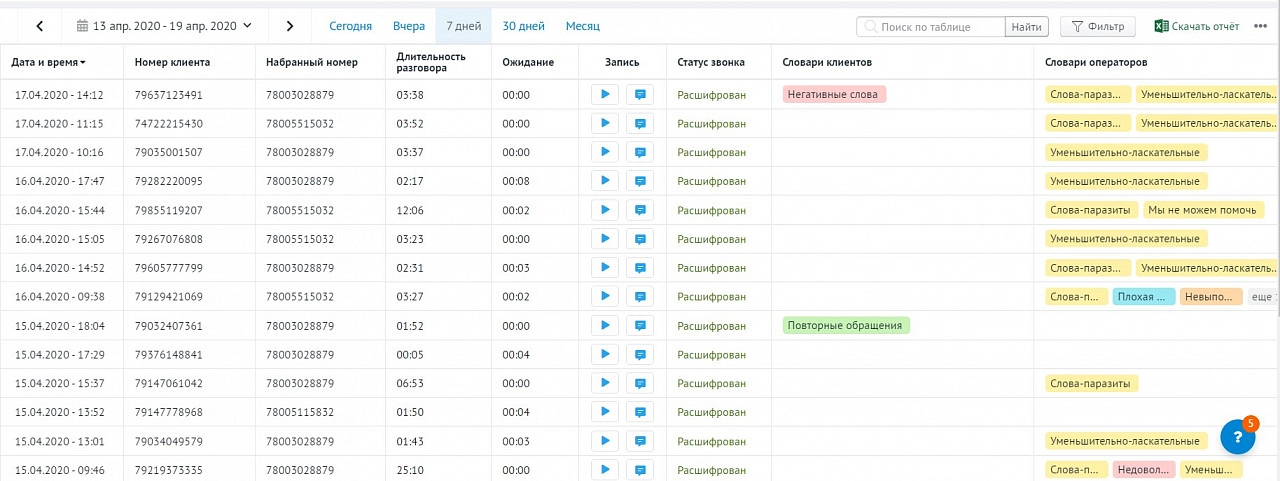Click Слова-паразиты tag in 15:37 row
The height and width of the screenshot is (481, 1280).
tap(1091, 383)
